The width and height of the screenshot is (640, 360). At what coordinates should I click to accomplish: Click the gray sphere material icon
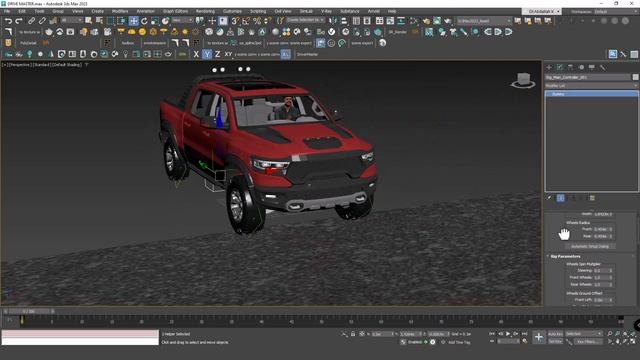[x=276, y=32]
